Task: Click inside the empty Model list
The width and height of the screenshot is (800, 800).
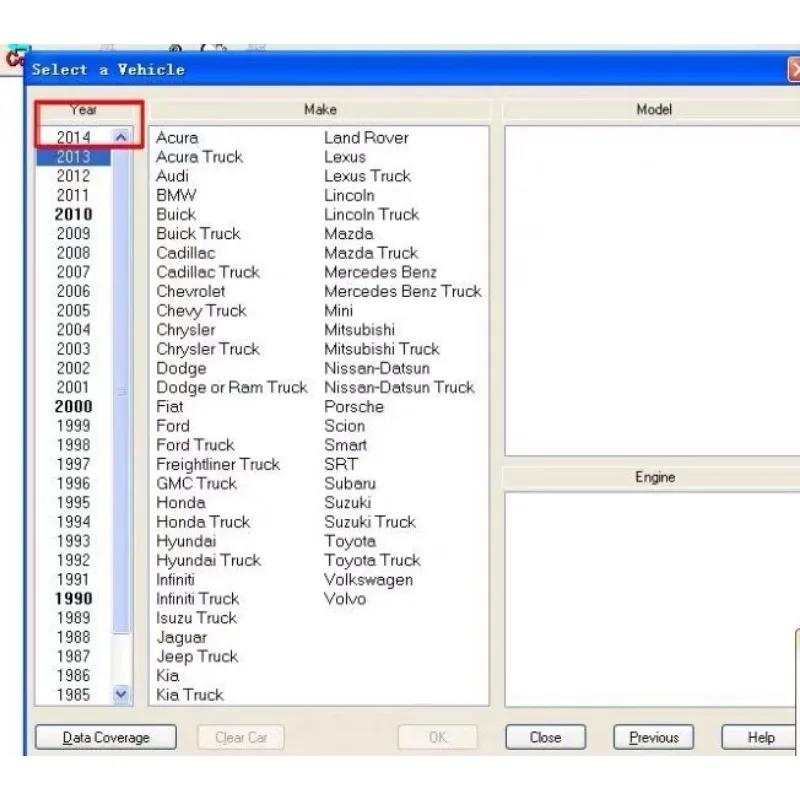Action: (x=652, y=291)
